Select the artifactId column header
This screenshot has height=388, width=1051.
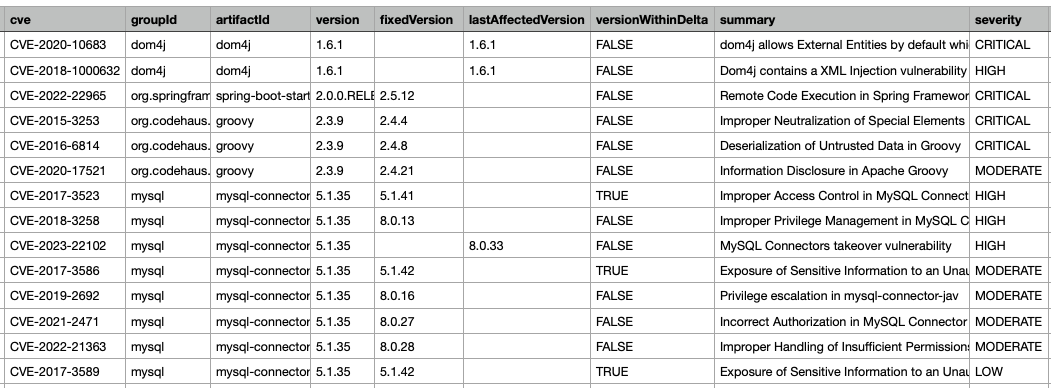(x=260, y=20)
